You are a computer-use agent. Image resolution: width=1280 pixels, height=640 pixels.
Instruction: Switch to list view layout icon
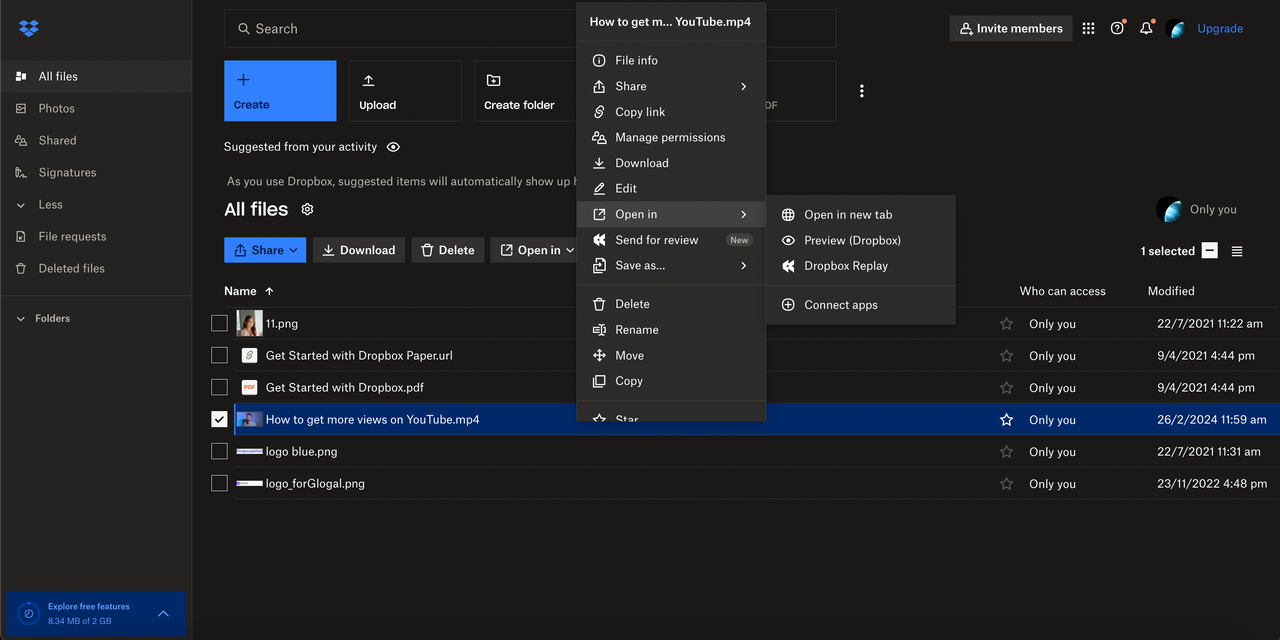point(1237,251)
